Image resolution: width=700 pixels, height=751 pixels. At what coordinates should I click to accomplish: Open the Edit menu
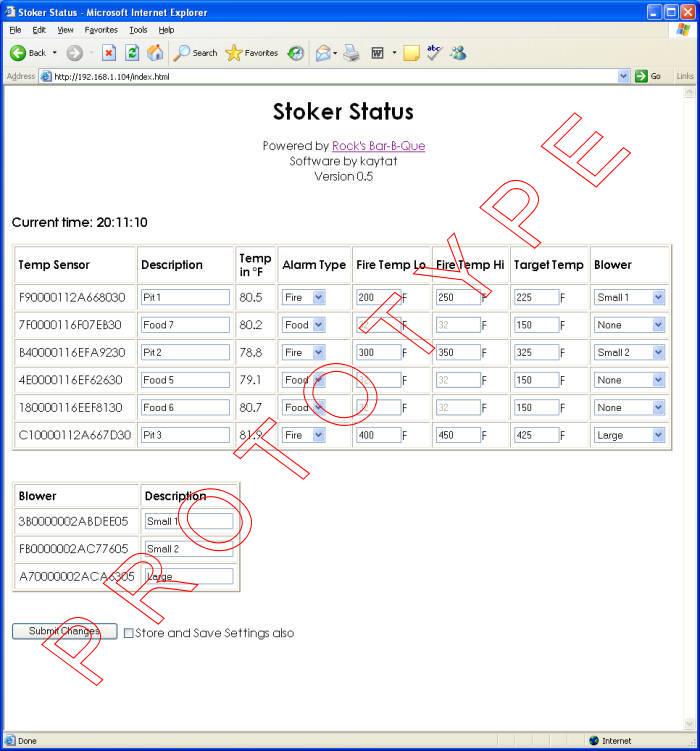click(x=39, y=30)
